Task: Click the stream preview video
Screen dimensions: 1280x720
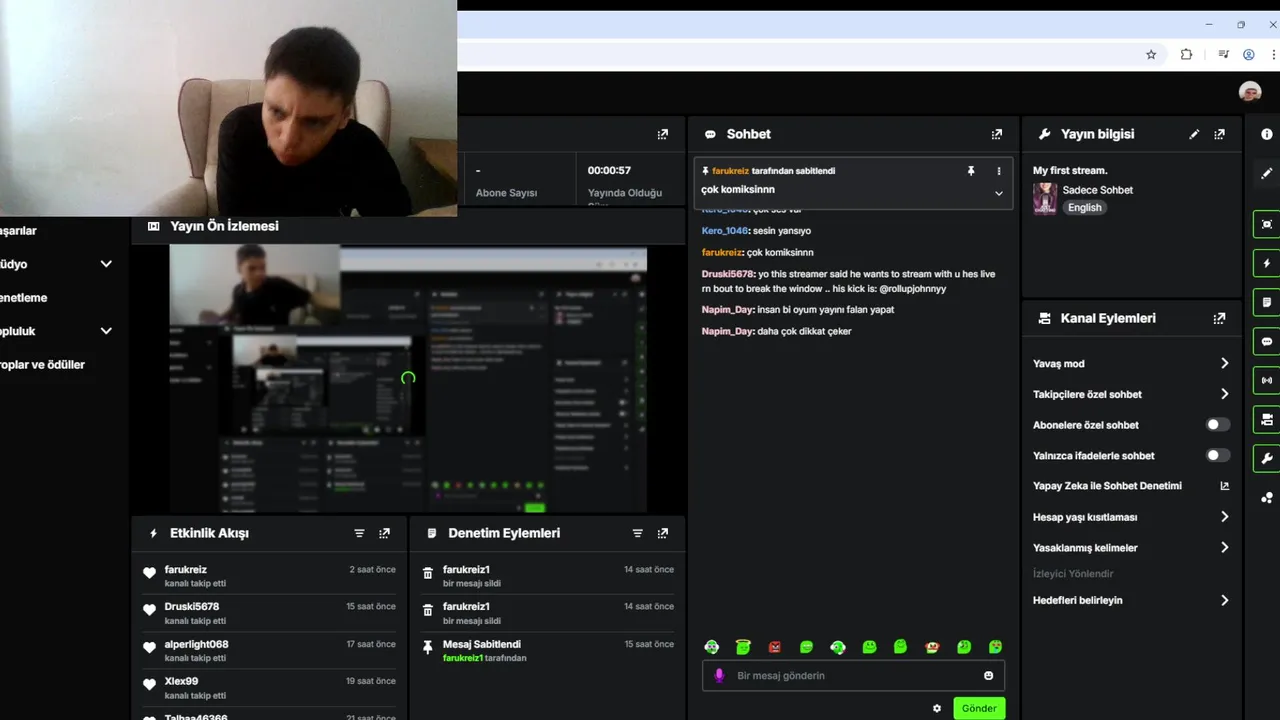Action: click(408, 379)
